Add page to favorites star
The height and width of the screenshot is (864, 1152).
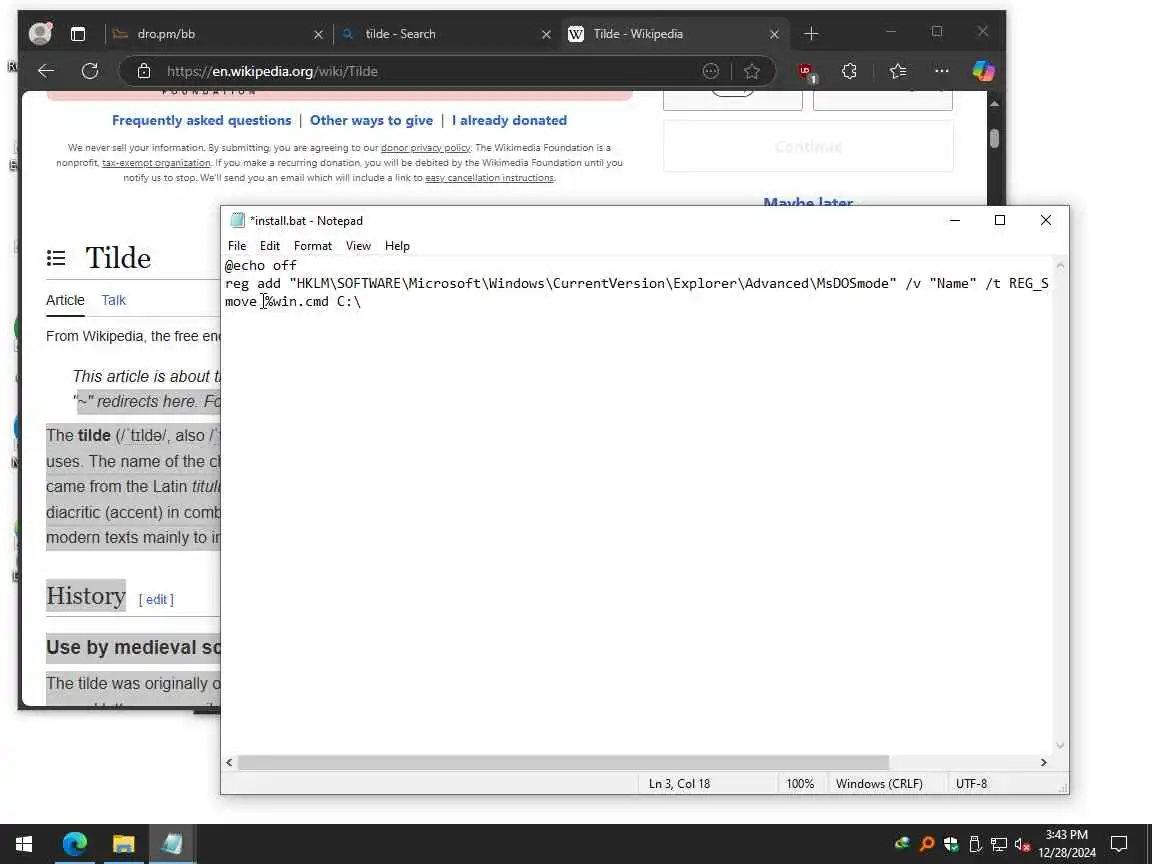[x=752, y=71]
